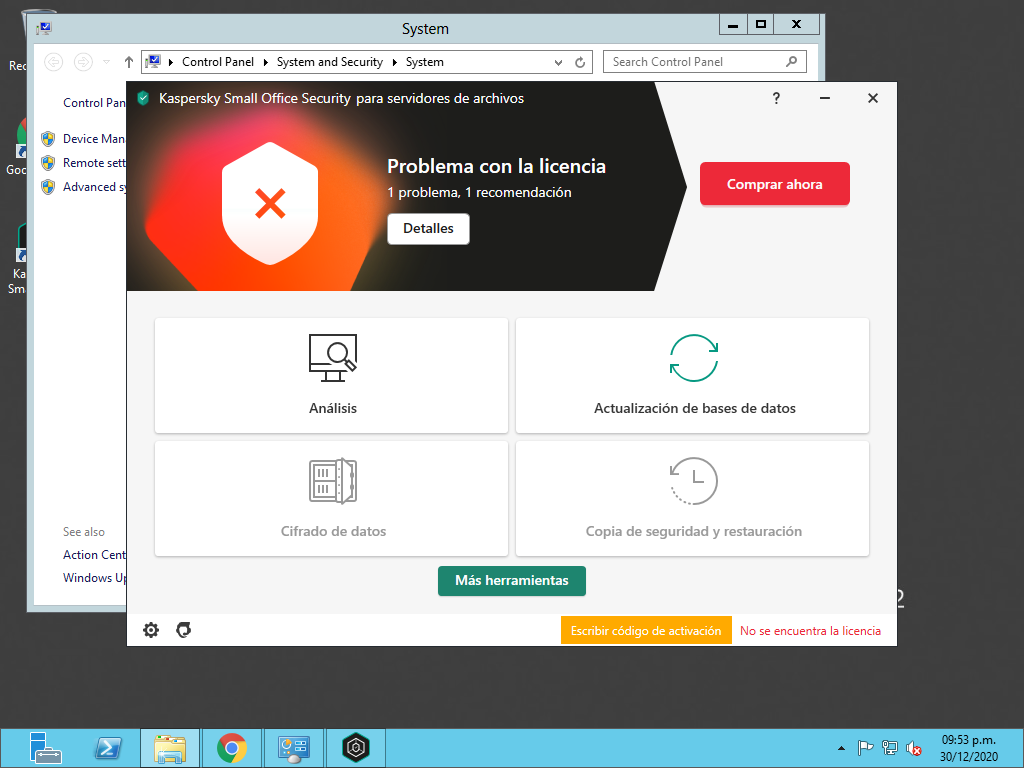Screen dimensions: 1024x768
Task: Open Kaspersky settings gear icon
Action: click(151, 630)
